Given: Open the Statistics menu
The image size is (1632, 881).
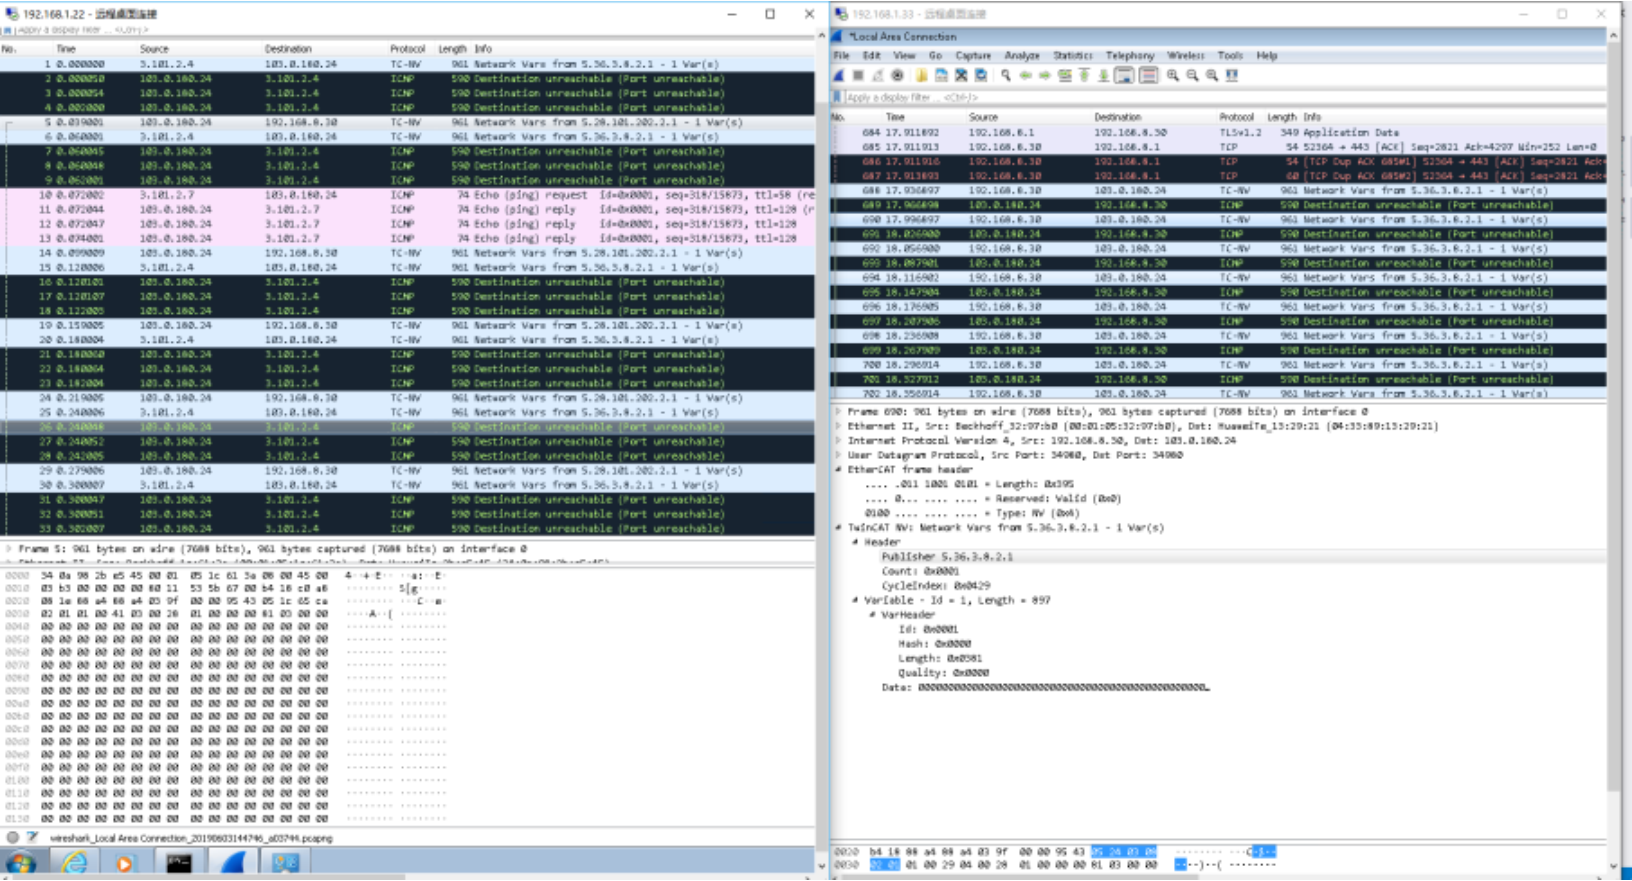Looking at the screenshot, I should (x=1073, y=56).
